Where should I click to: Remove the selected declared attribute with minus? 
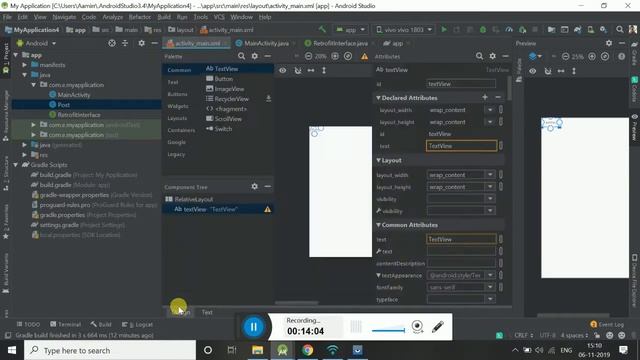[x=498, y=97]
